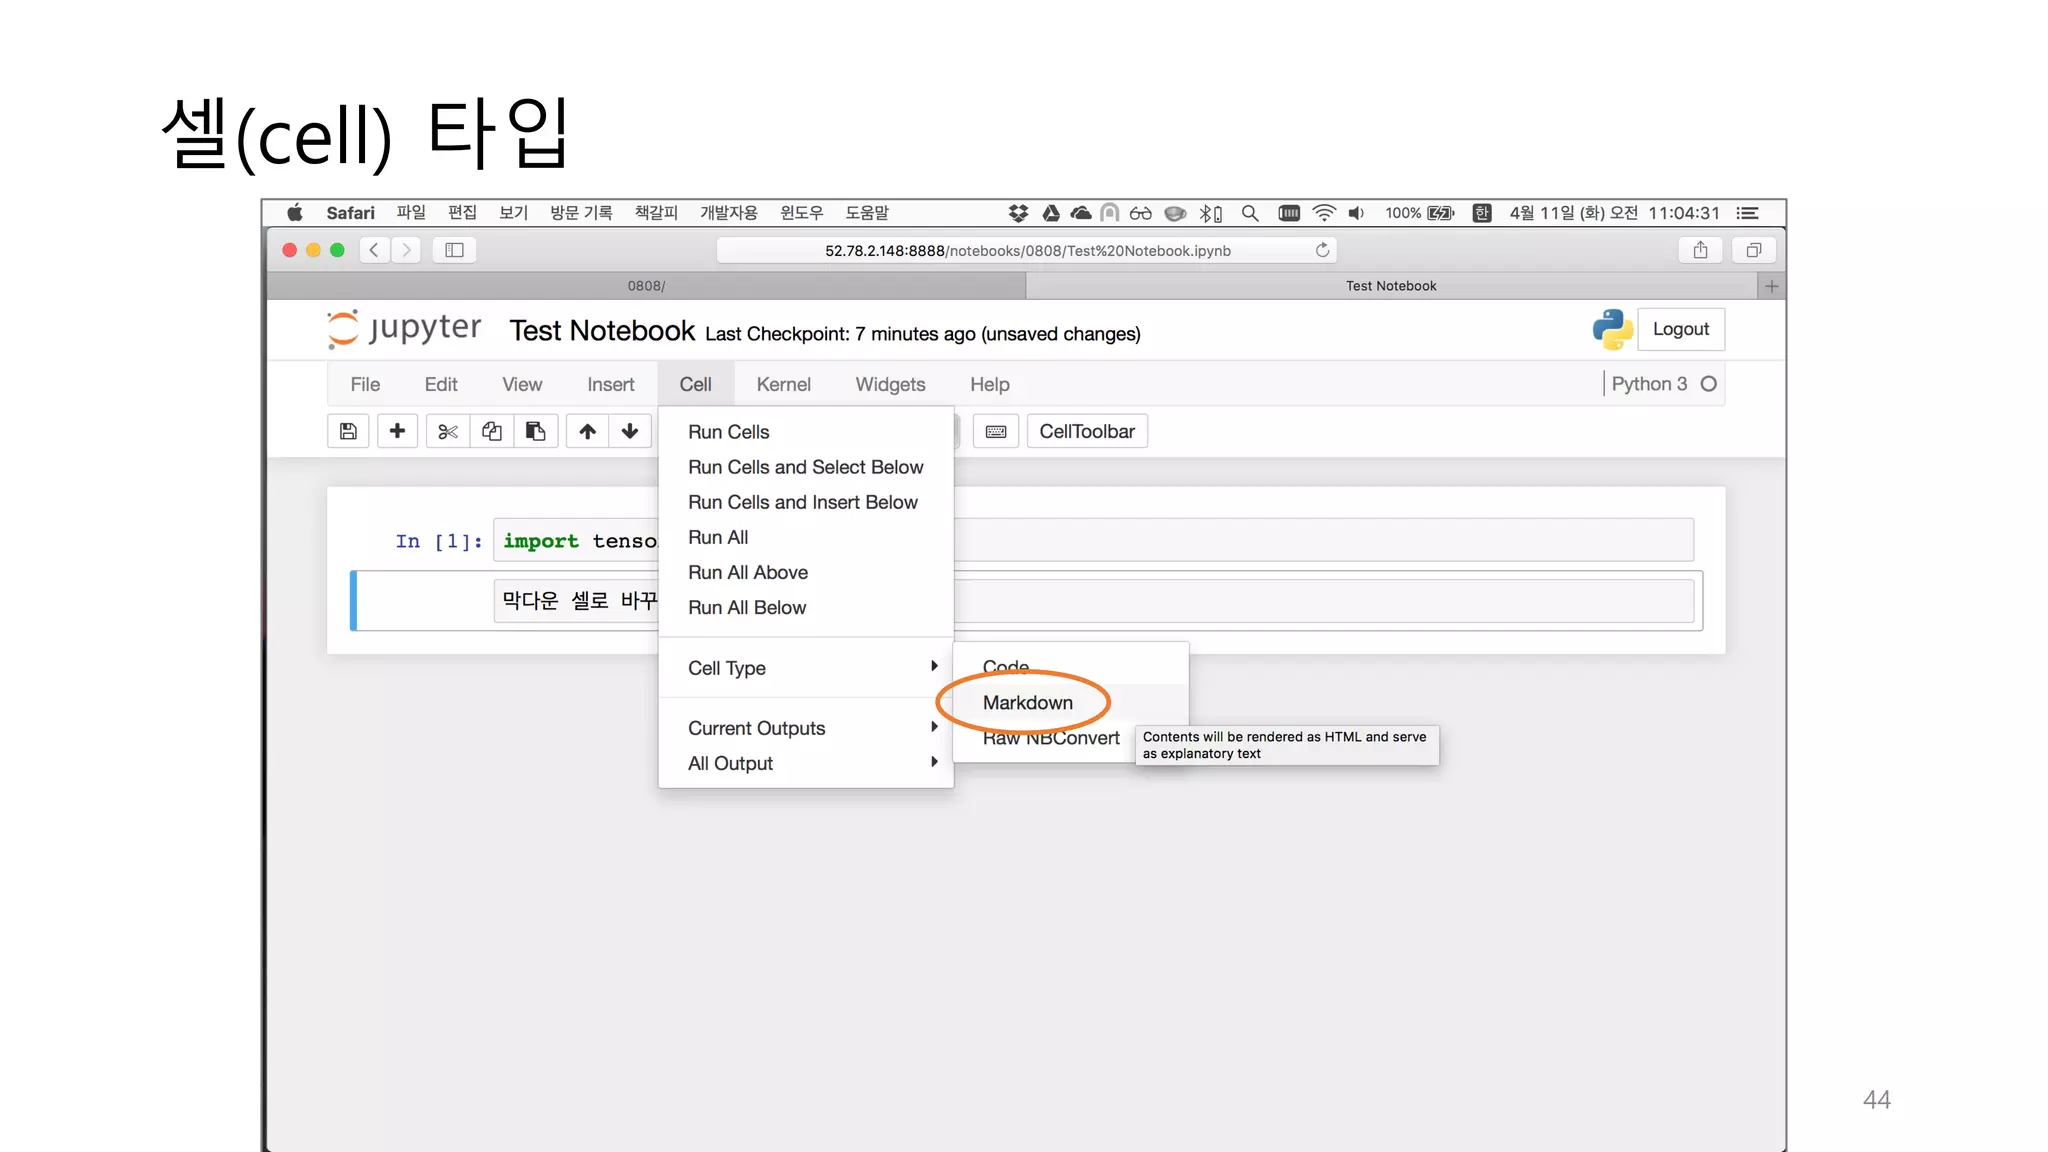2048x1152 pixels.
Task: Open the 책갈피 menu in menu bar
Action: (x=656, y=213)
